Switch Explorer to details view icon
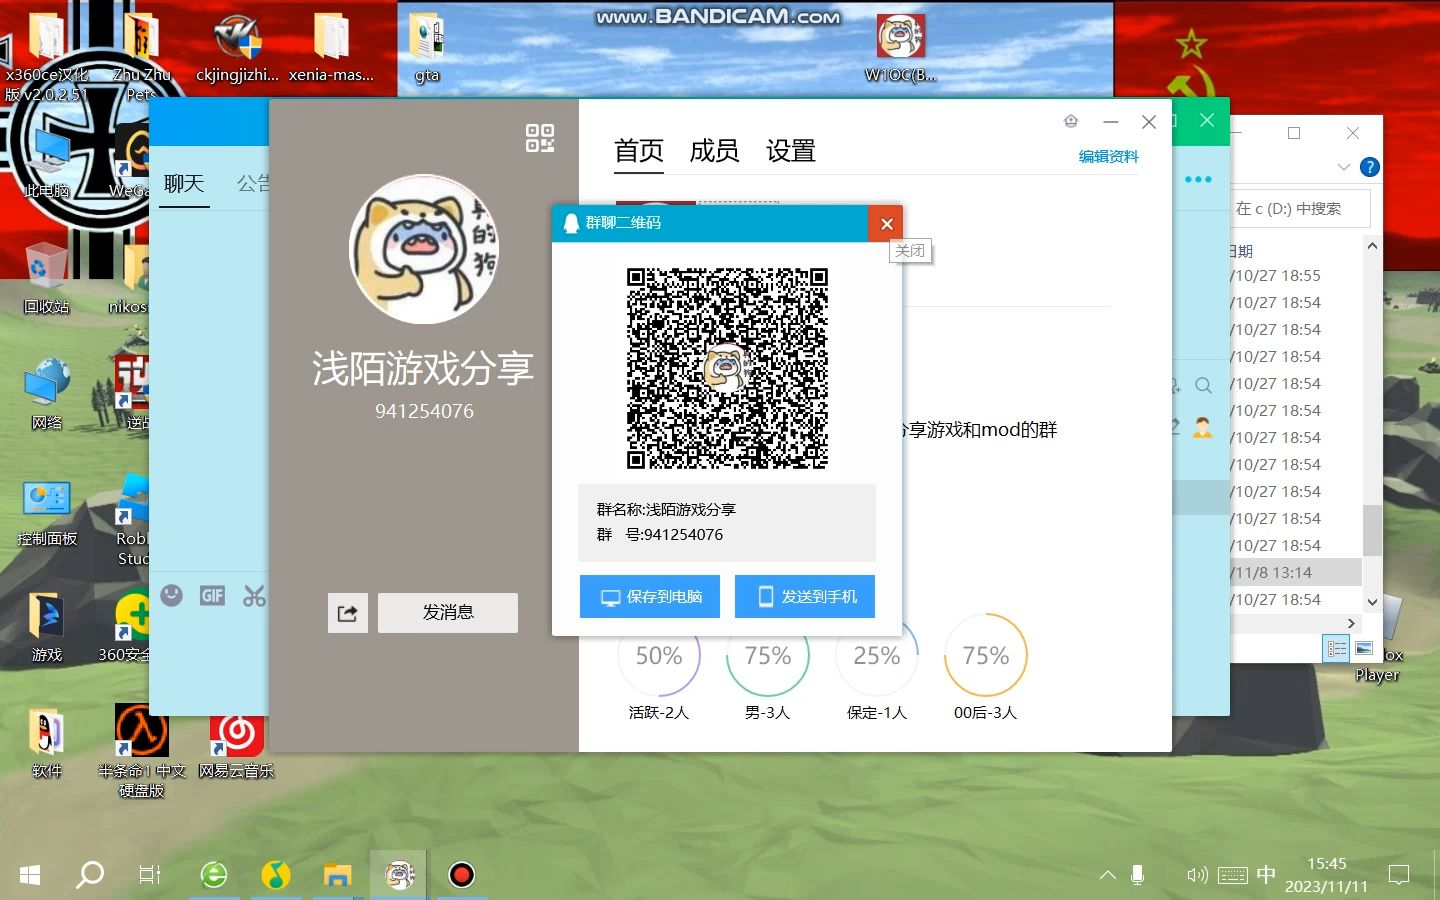The height and width of the screenshot is (900, 1440). [1337, 649]
